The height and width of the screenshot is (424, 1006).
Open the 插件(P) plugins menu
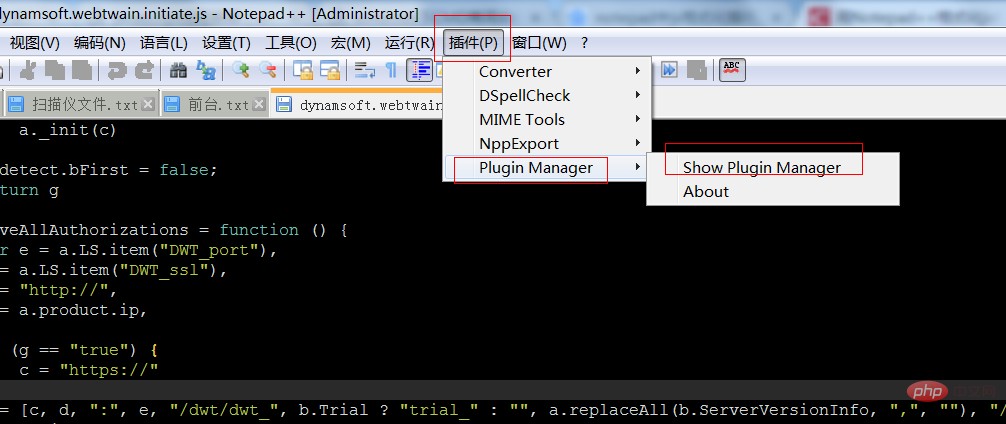pos(473,42)
